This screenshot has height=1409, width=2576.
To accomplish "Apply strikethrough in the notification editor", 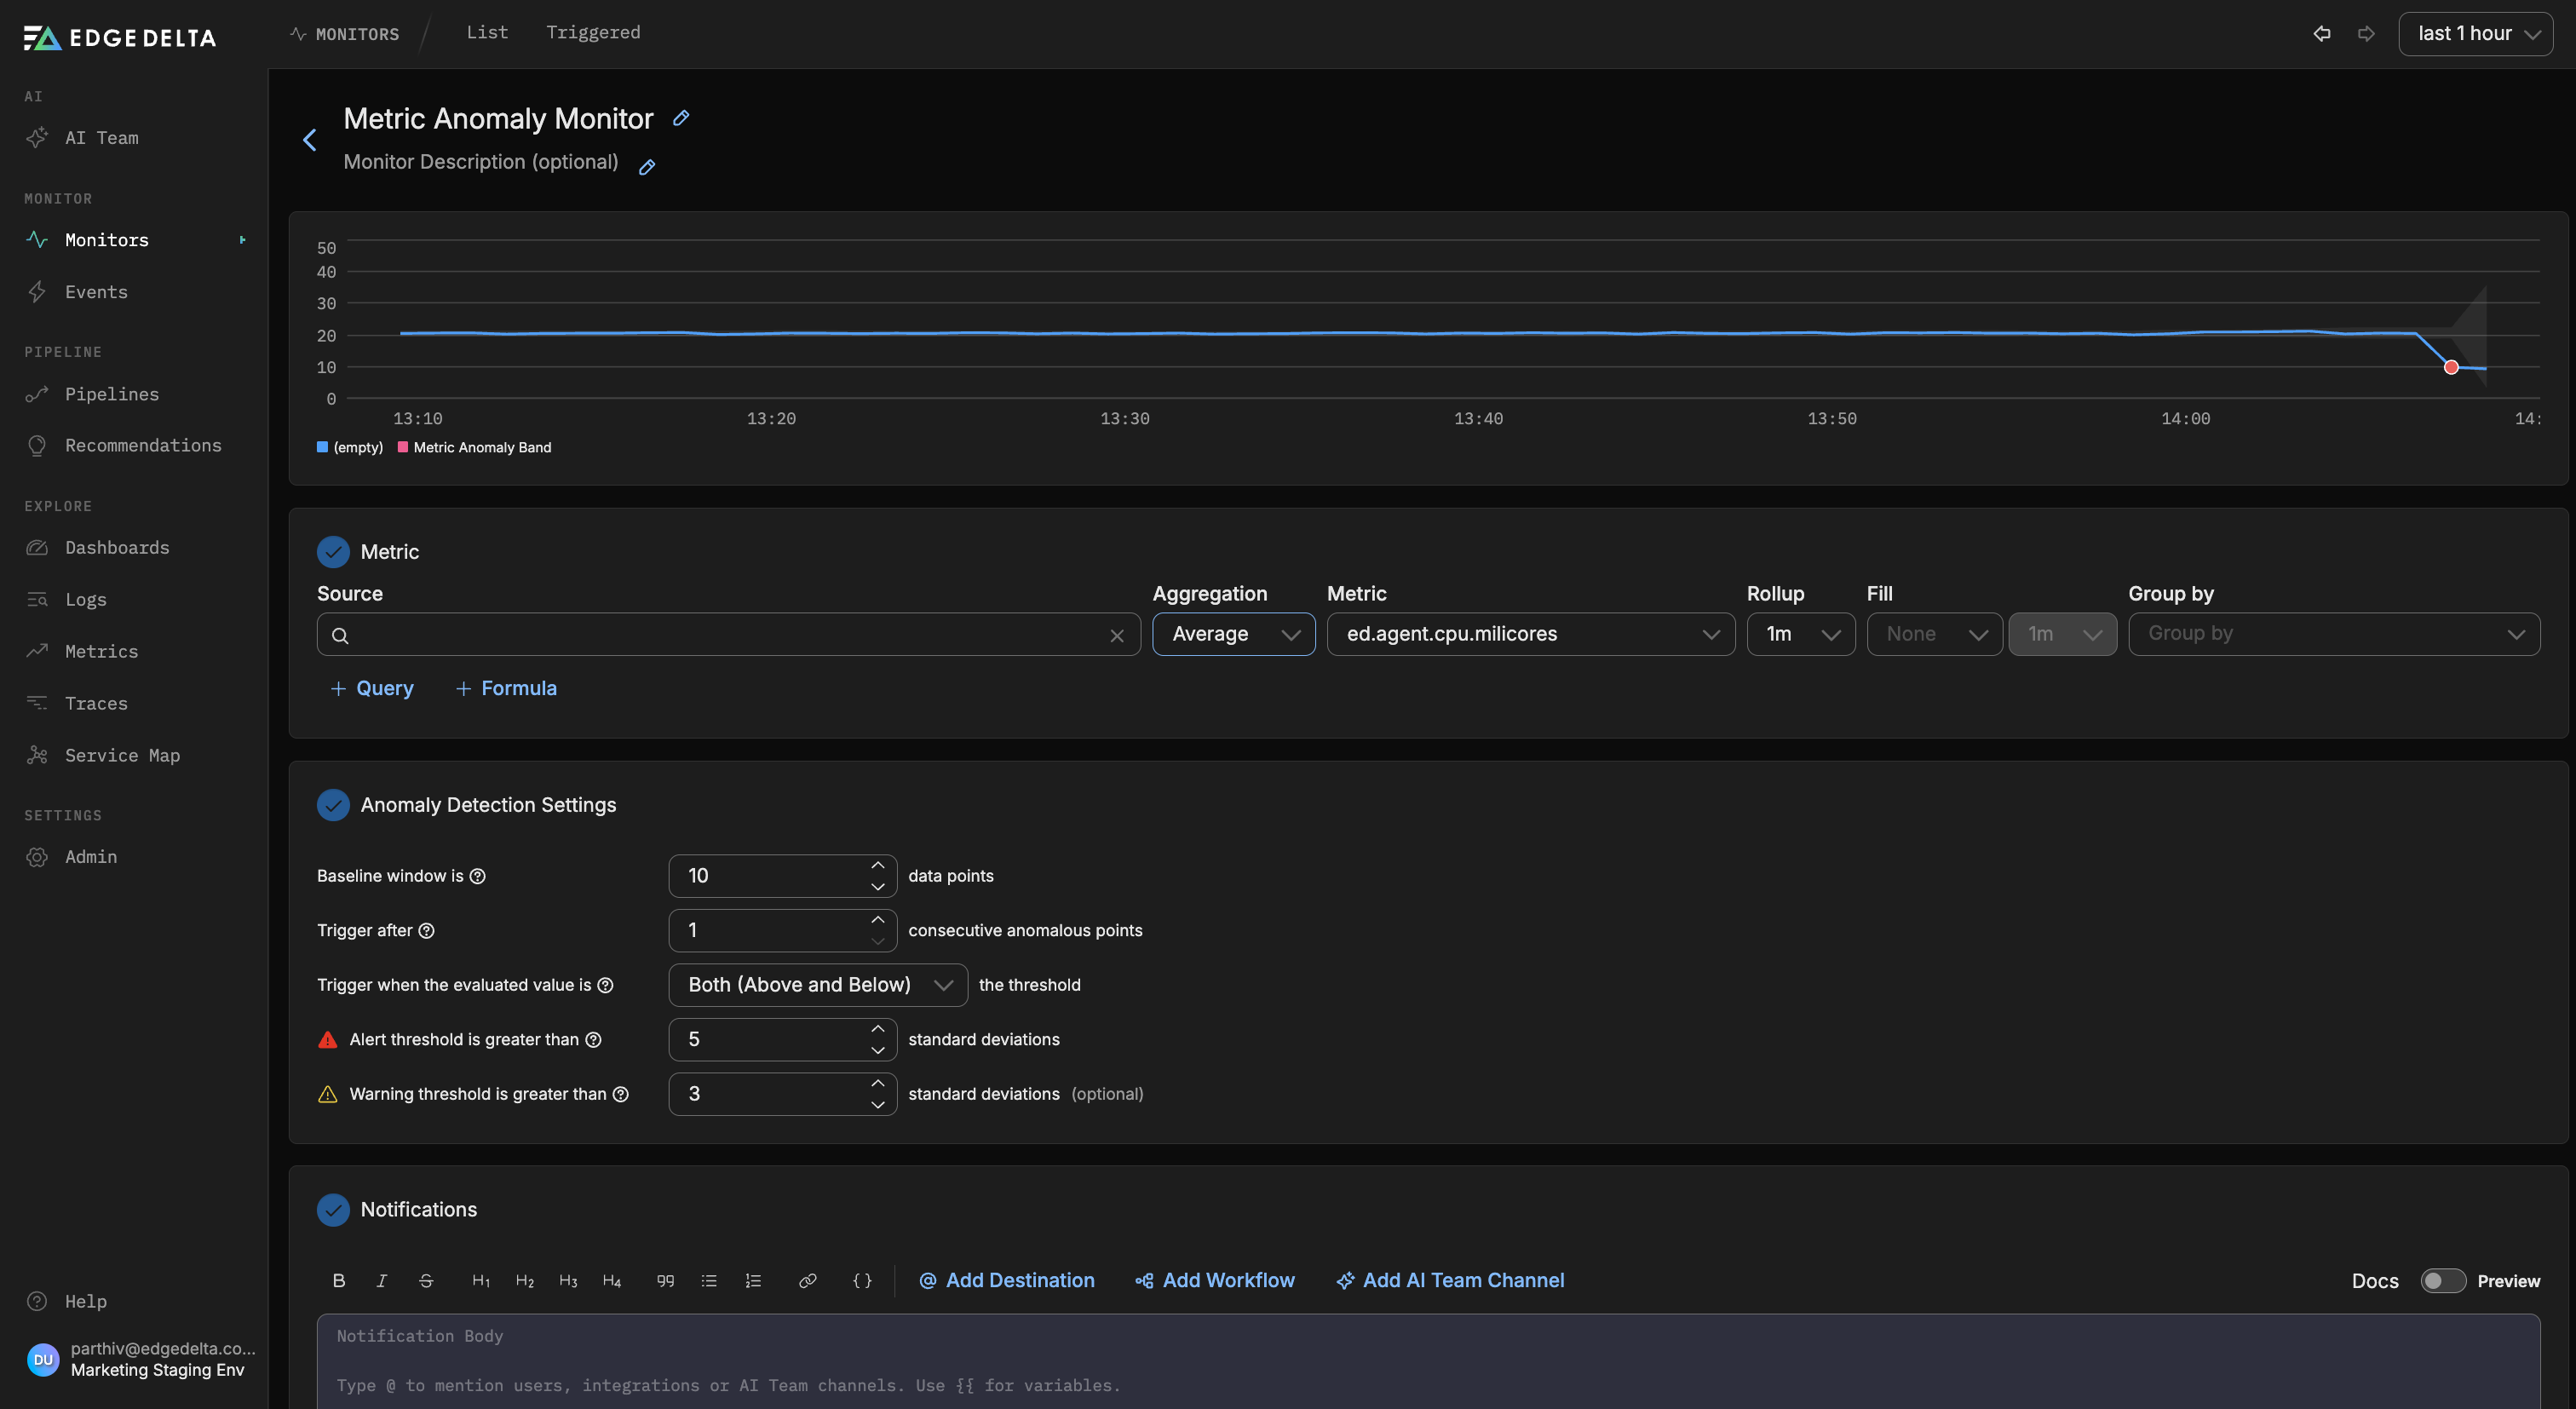I will pyautogui.click(x=426, y=1280).
